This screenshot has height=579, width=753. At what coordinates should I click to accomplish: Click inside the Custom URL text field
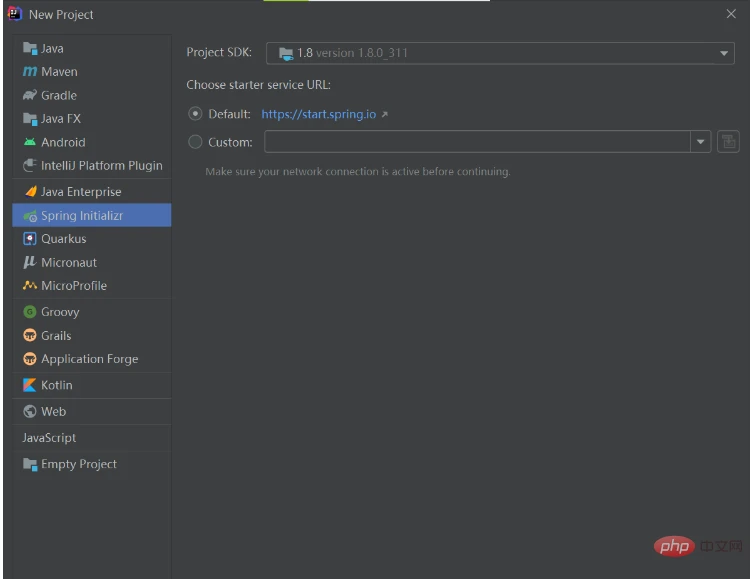[x=476, y=142]
